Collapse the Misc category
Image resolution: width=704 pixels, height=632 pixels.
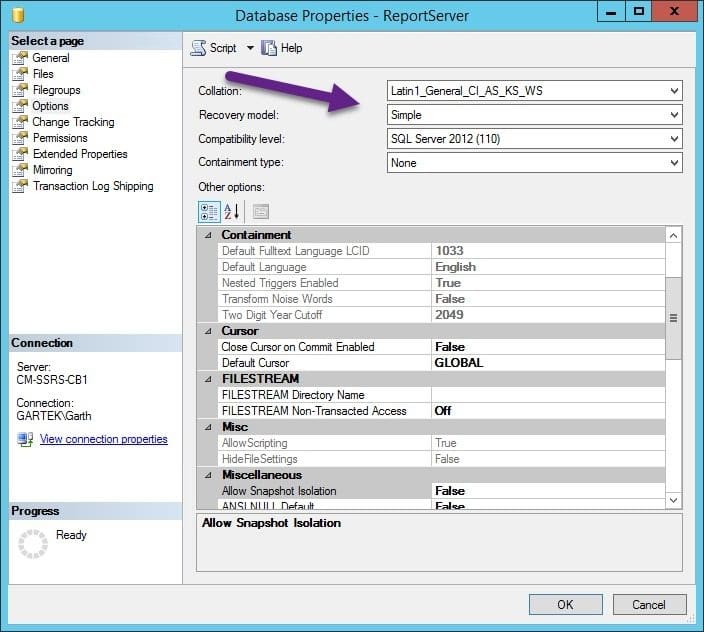208,427
